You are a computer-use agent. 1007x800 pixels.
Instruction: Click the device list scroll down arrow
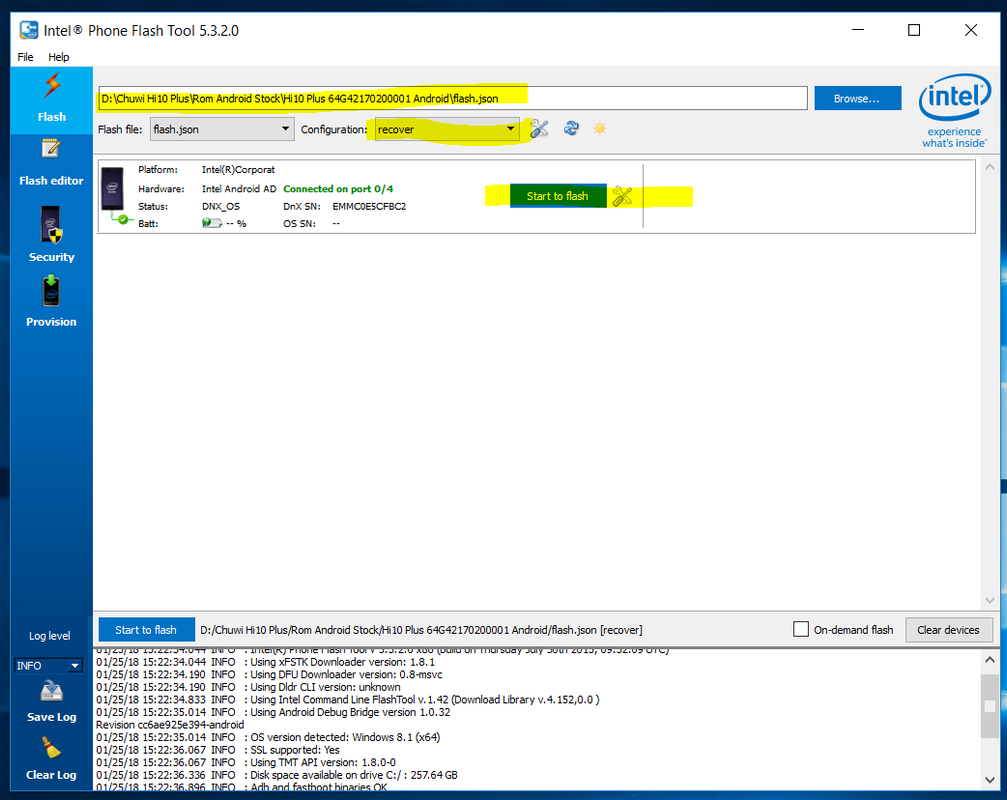(990, 600)
